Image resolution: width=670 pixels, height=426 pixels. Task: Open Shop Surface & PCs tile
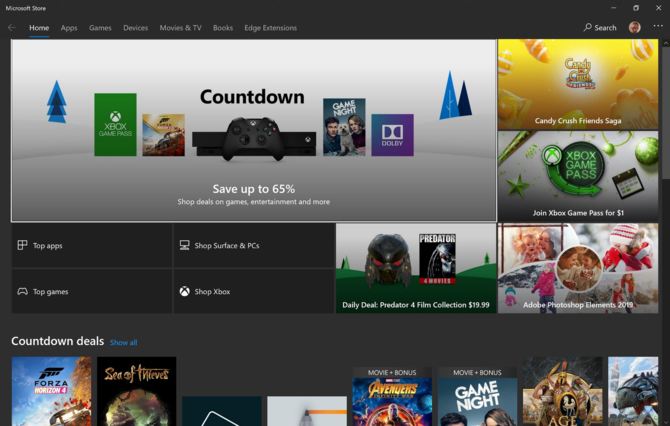[x=254, y=245]
